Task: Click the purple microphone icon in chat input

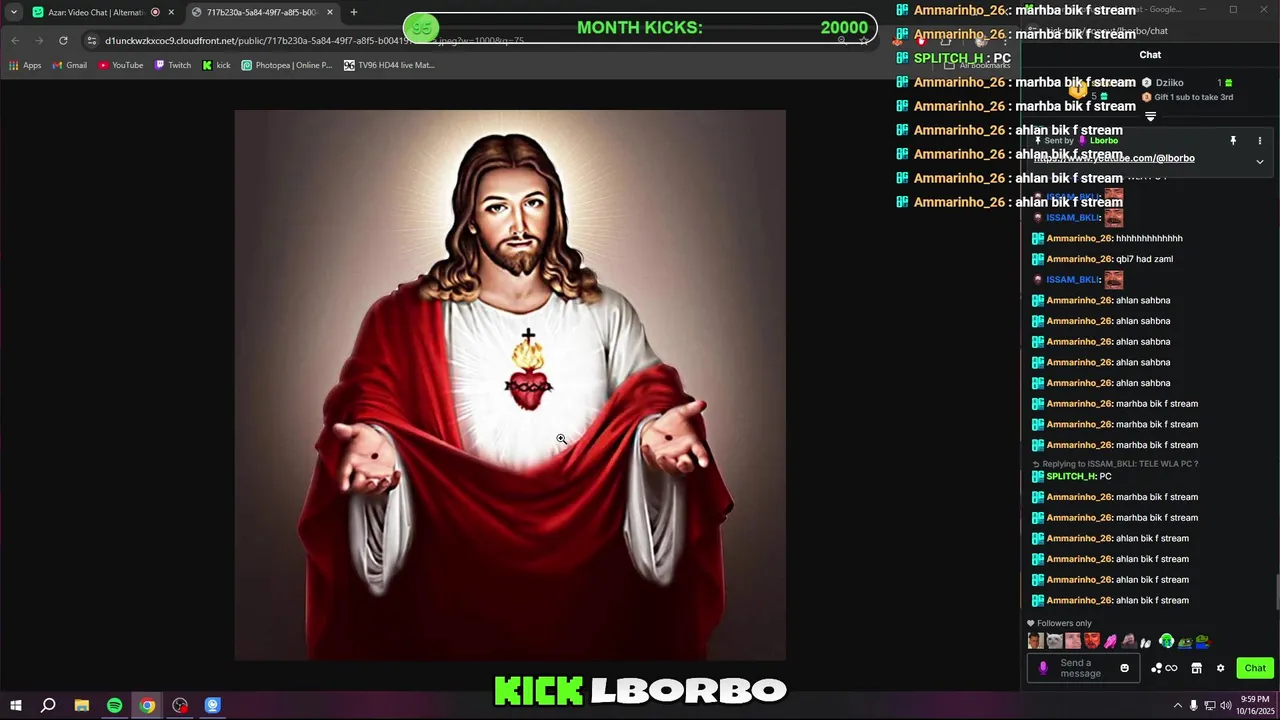Action: click(x=1043, y=668)
